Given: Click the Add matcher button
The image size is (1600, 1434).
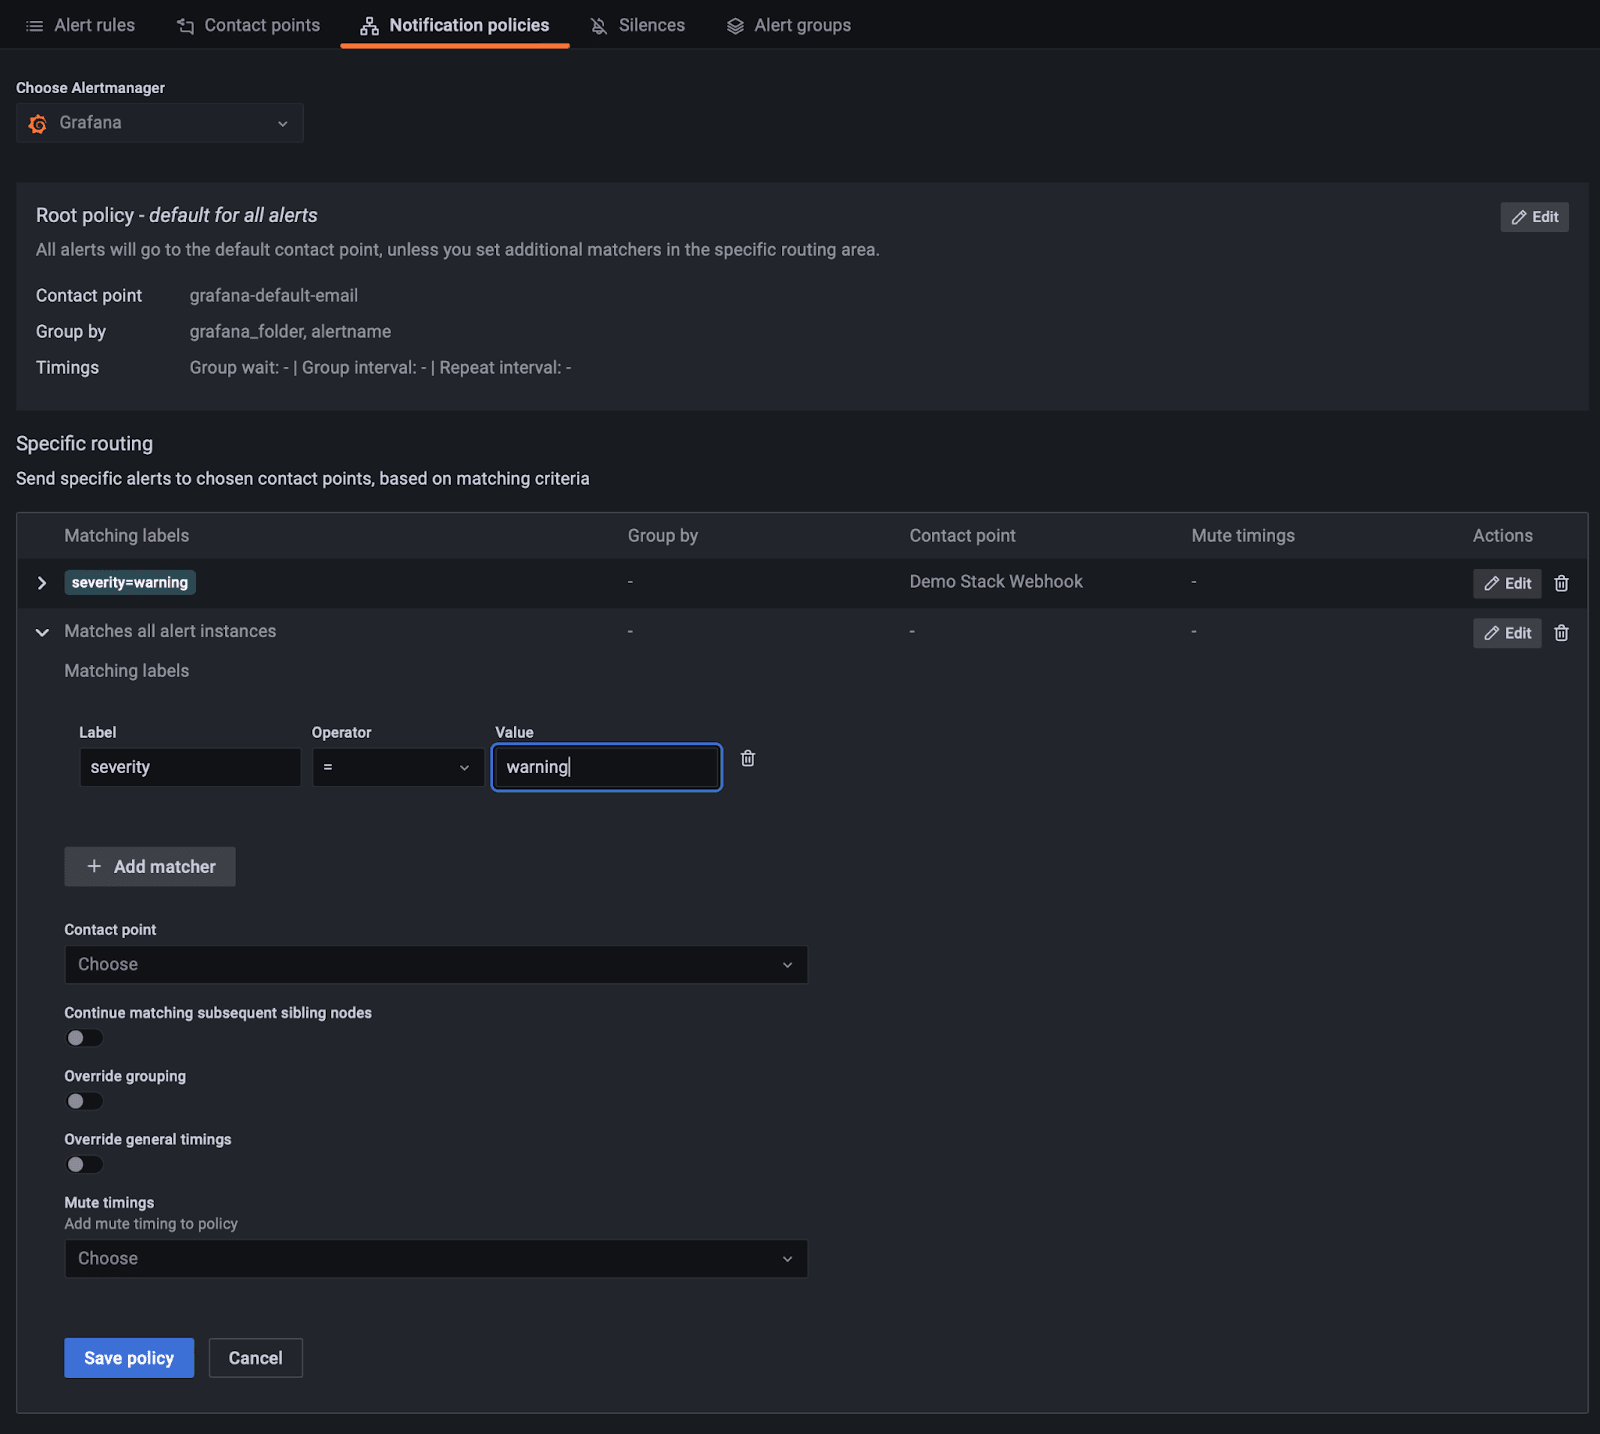Looking at the screenshot, I should (x=149, y=866).
